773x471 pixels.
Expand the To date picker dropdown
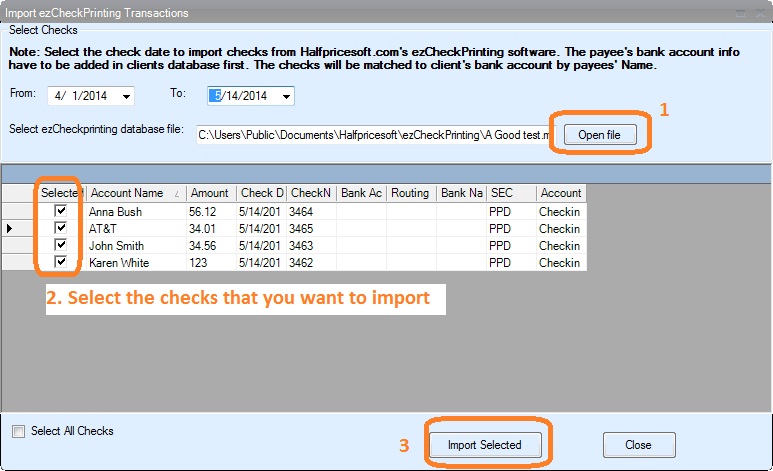coord(286,97)
